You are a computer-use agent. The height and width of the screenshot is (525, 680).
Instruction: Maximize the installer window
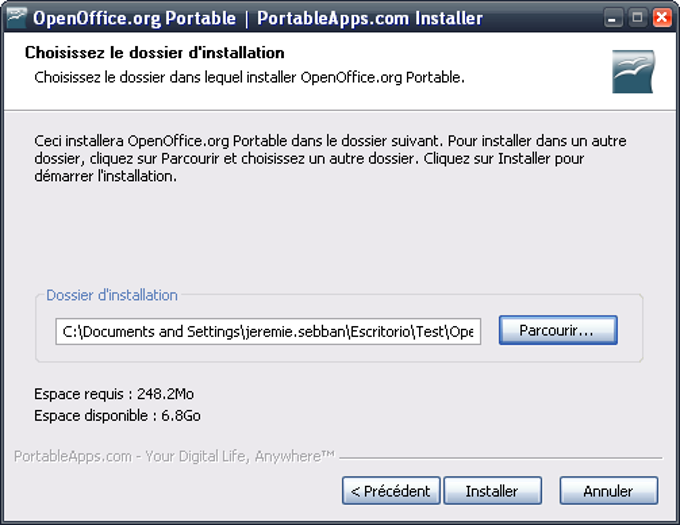[x=636, y=18]
